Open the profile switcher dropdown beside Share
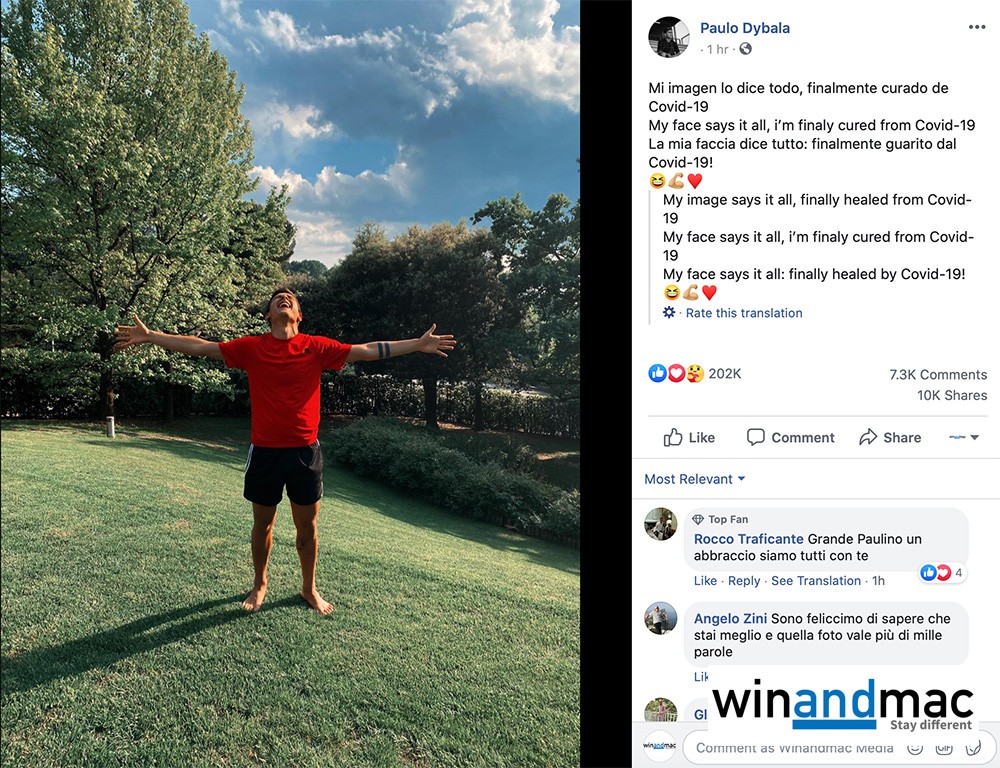1000x768 pixels. click(964, 438)
